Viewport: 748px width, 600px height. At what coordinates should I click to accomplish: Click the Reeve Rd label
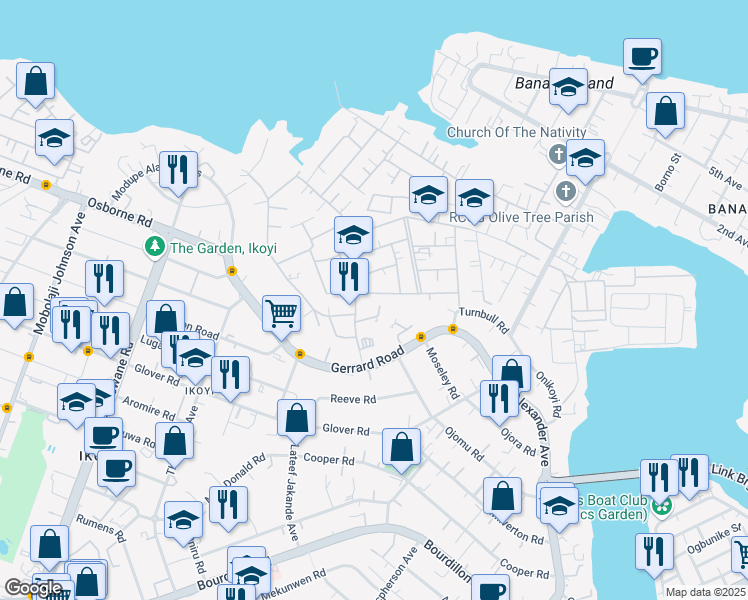(x=353, y=399)
